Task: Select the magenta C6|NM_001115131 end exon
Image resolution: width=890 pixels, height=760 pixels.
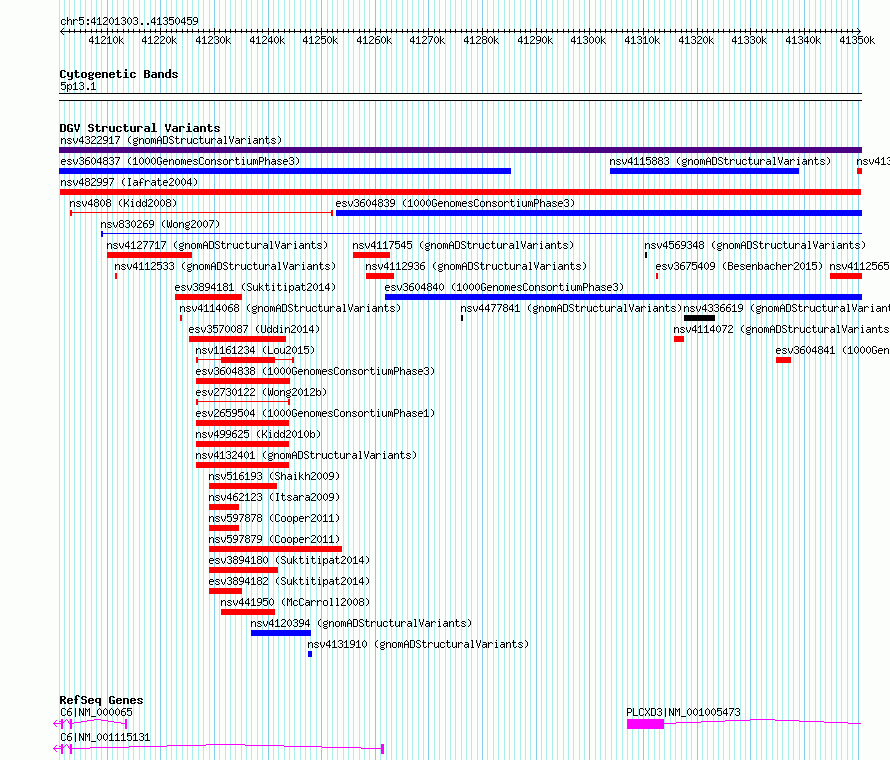Action: click(383, 749)
